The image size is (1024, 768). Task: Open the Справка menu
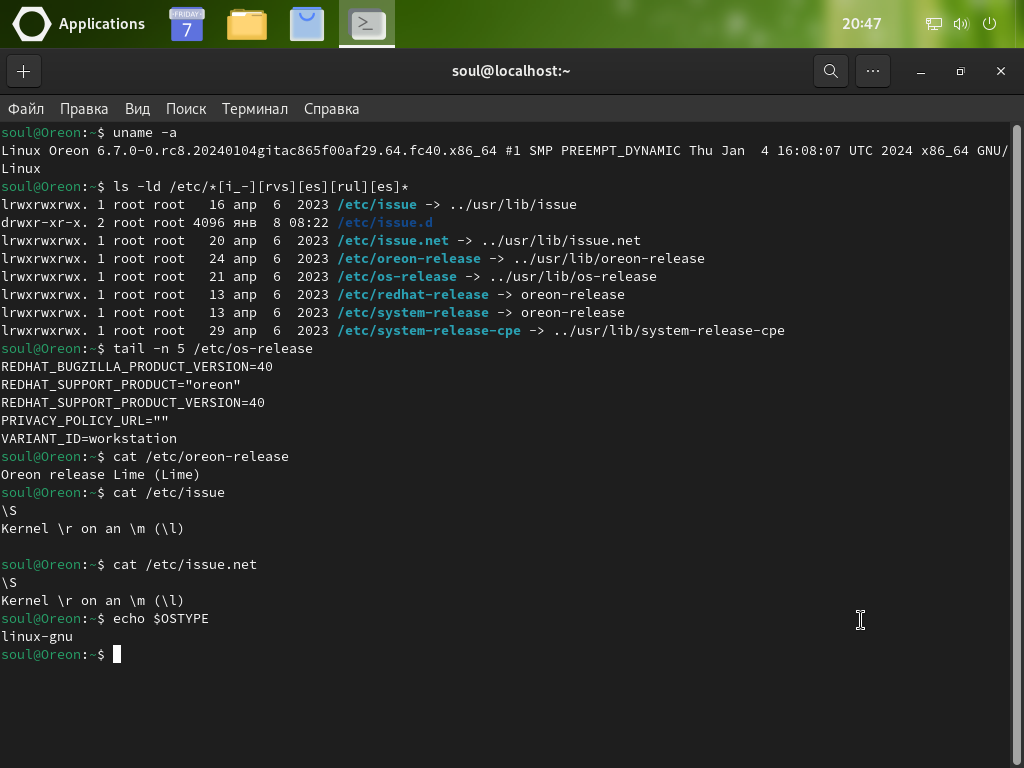click(x=331, y=109)
